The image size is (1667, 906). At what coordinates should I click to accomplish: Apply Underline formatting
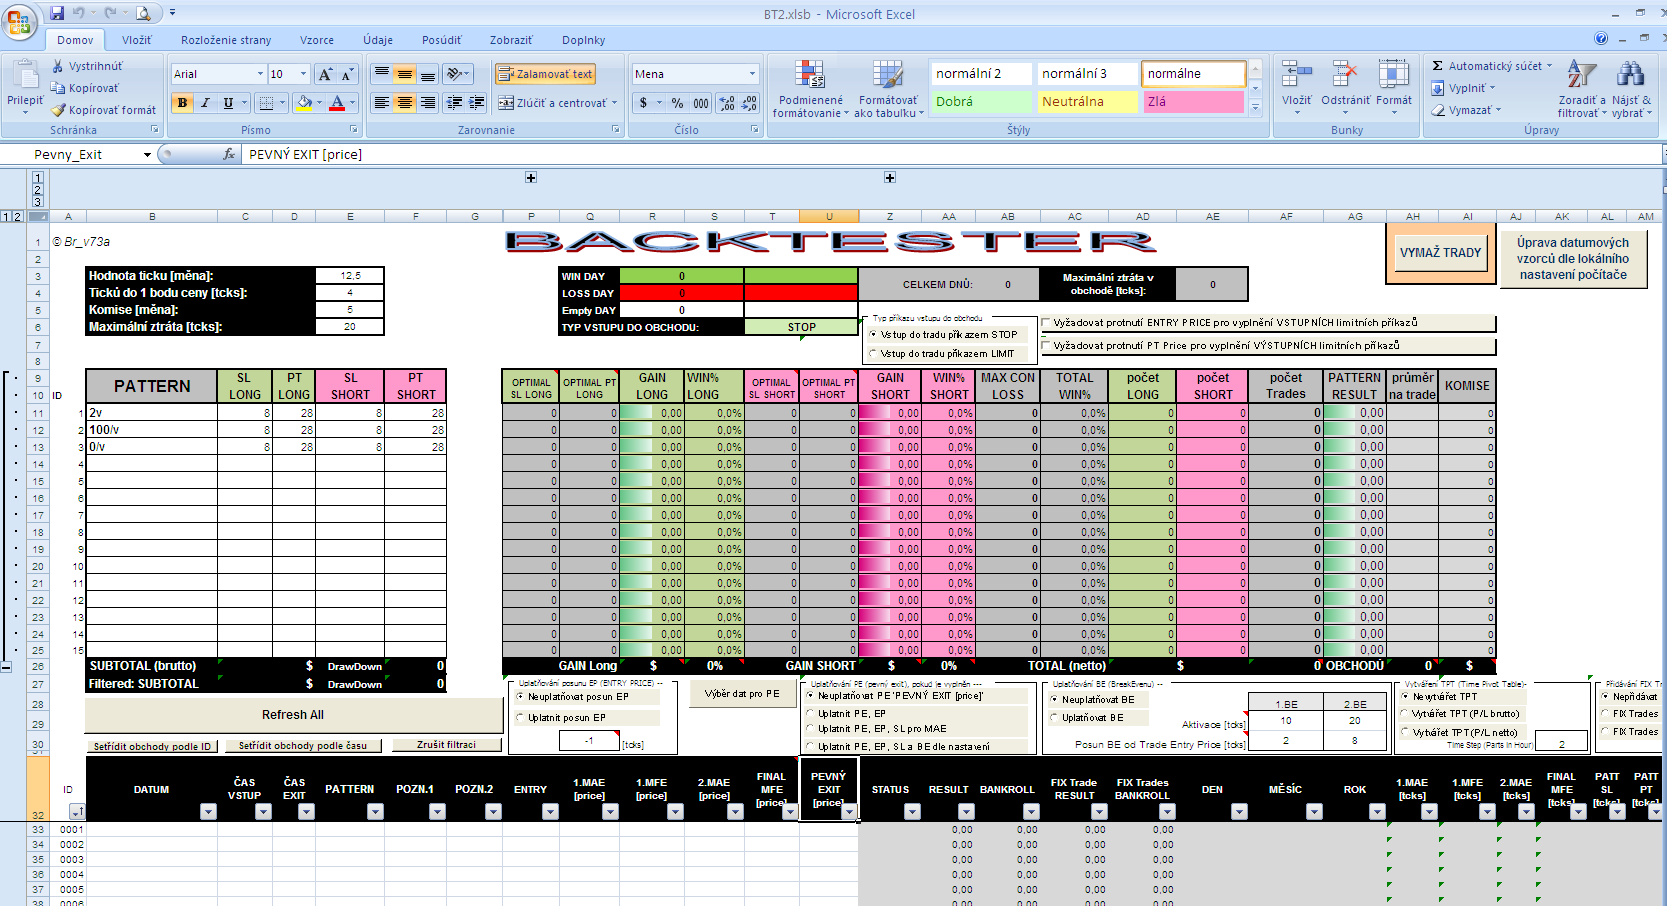click(x=228, y=102)
